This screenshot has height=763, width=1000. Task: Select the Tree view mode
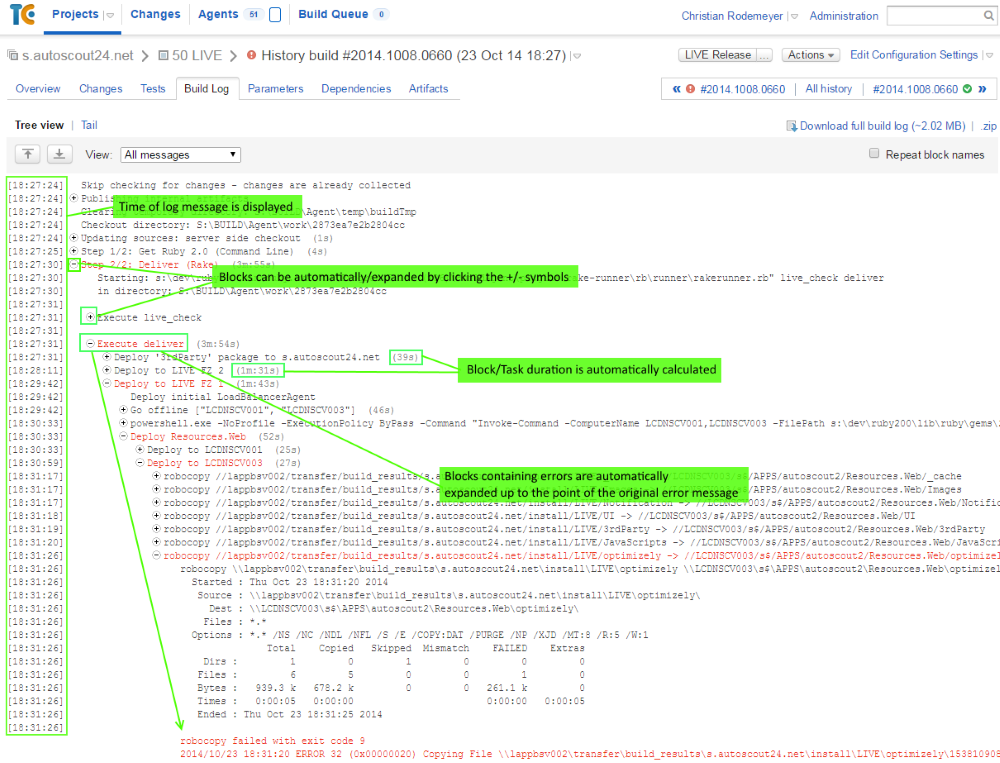(x=39, y=125)
